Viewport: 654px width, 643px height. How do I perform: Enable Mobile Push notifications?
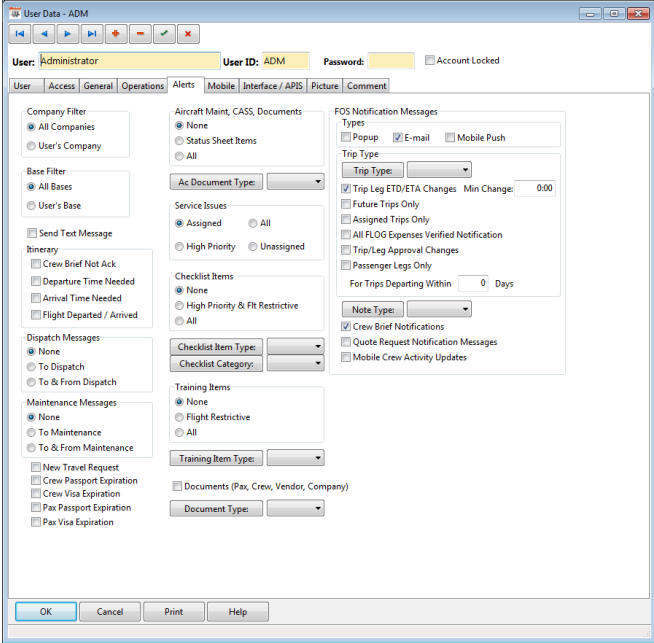450,138
